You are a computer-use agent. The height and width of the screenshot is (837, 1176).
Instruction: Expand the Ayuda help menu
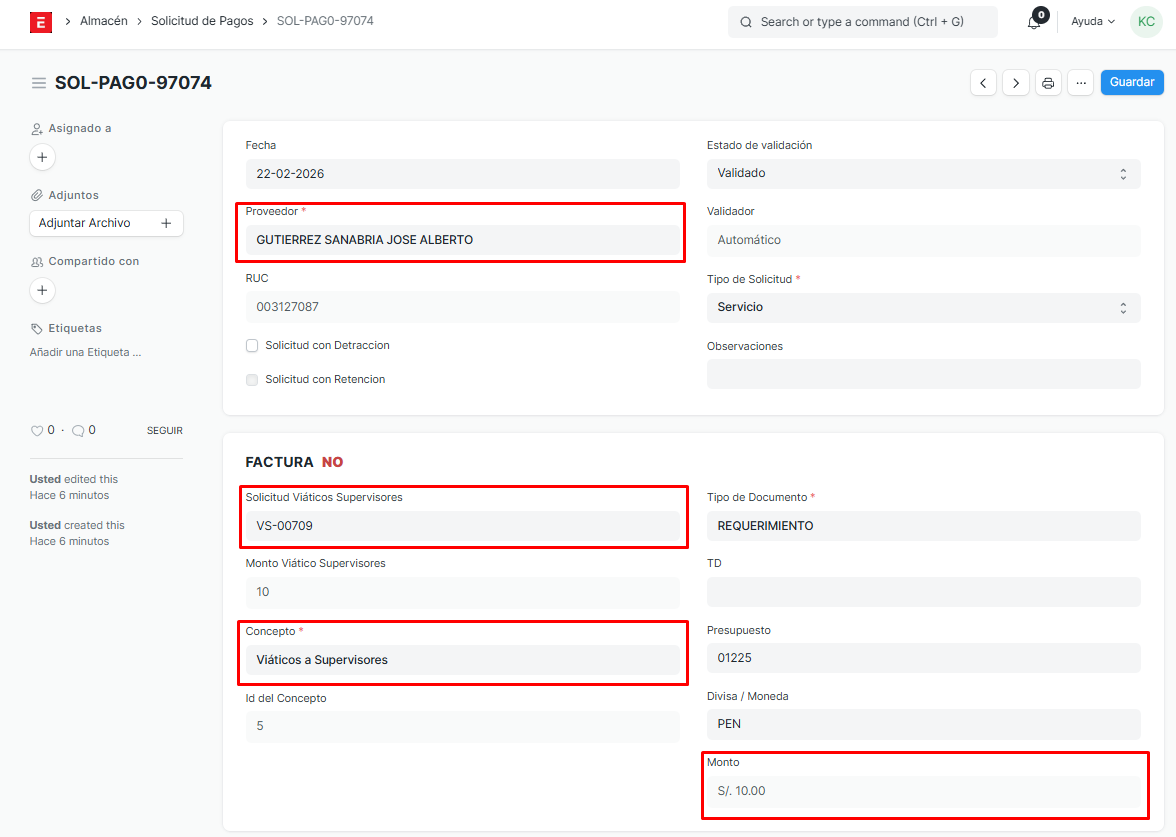point(1092,22)
